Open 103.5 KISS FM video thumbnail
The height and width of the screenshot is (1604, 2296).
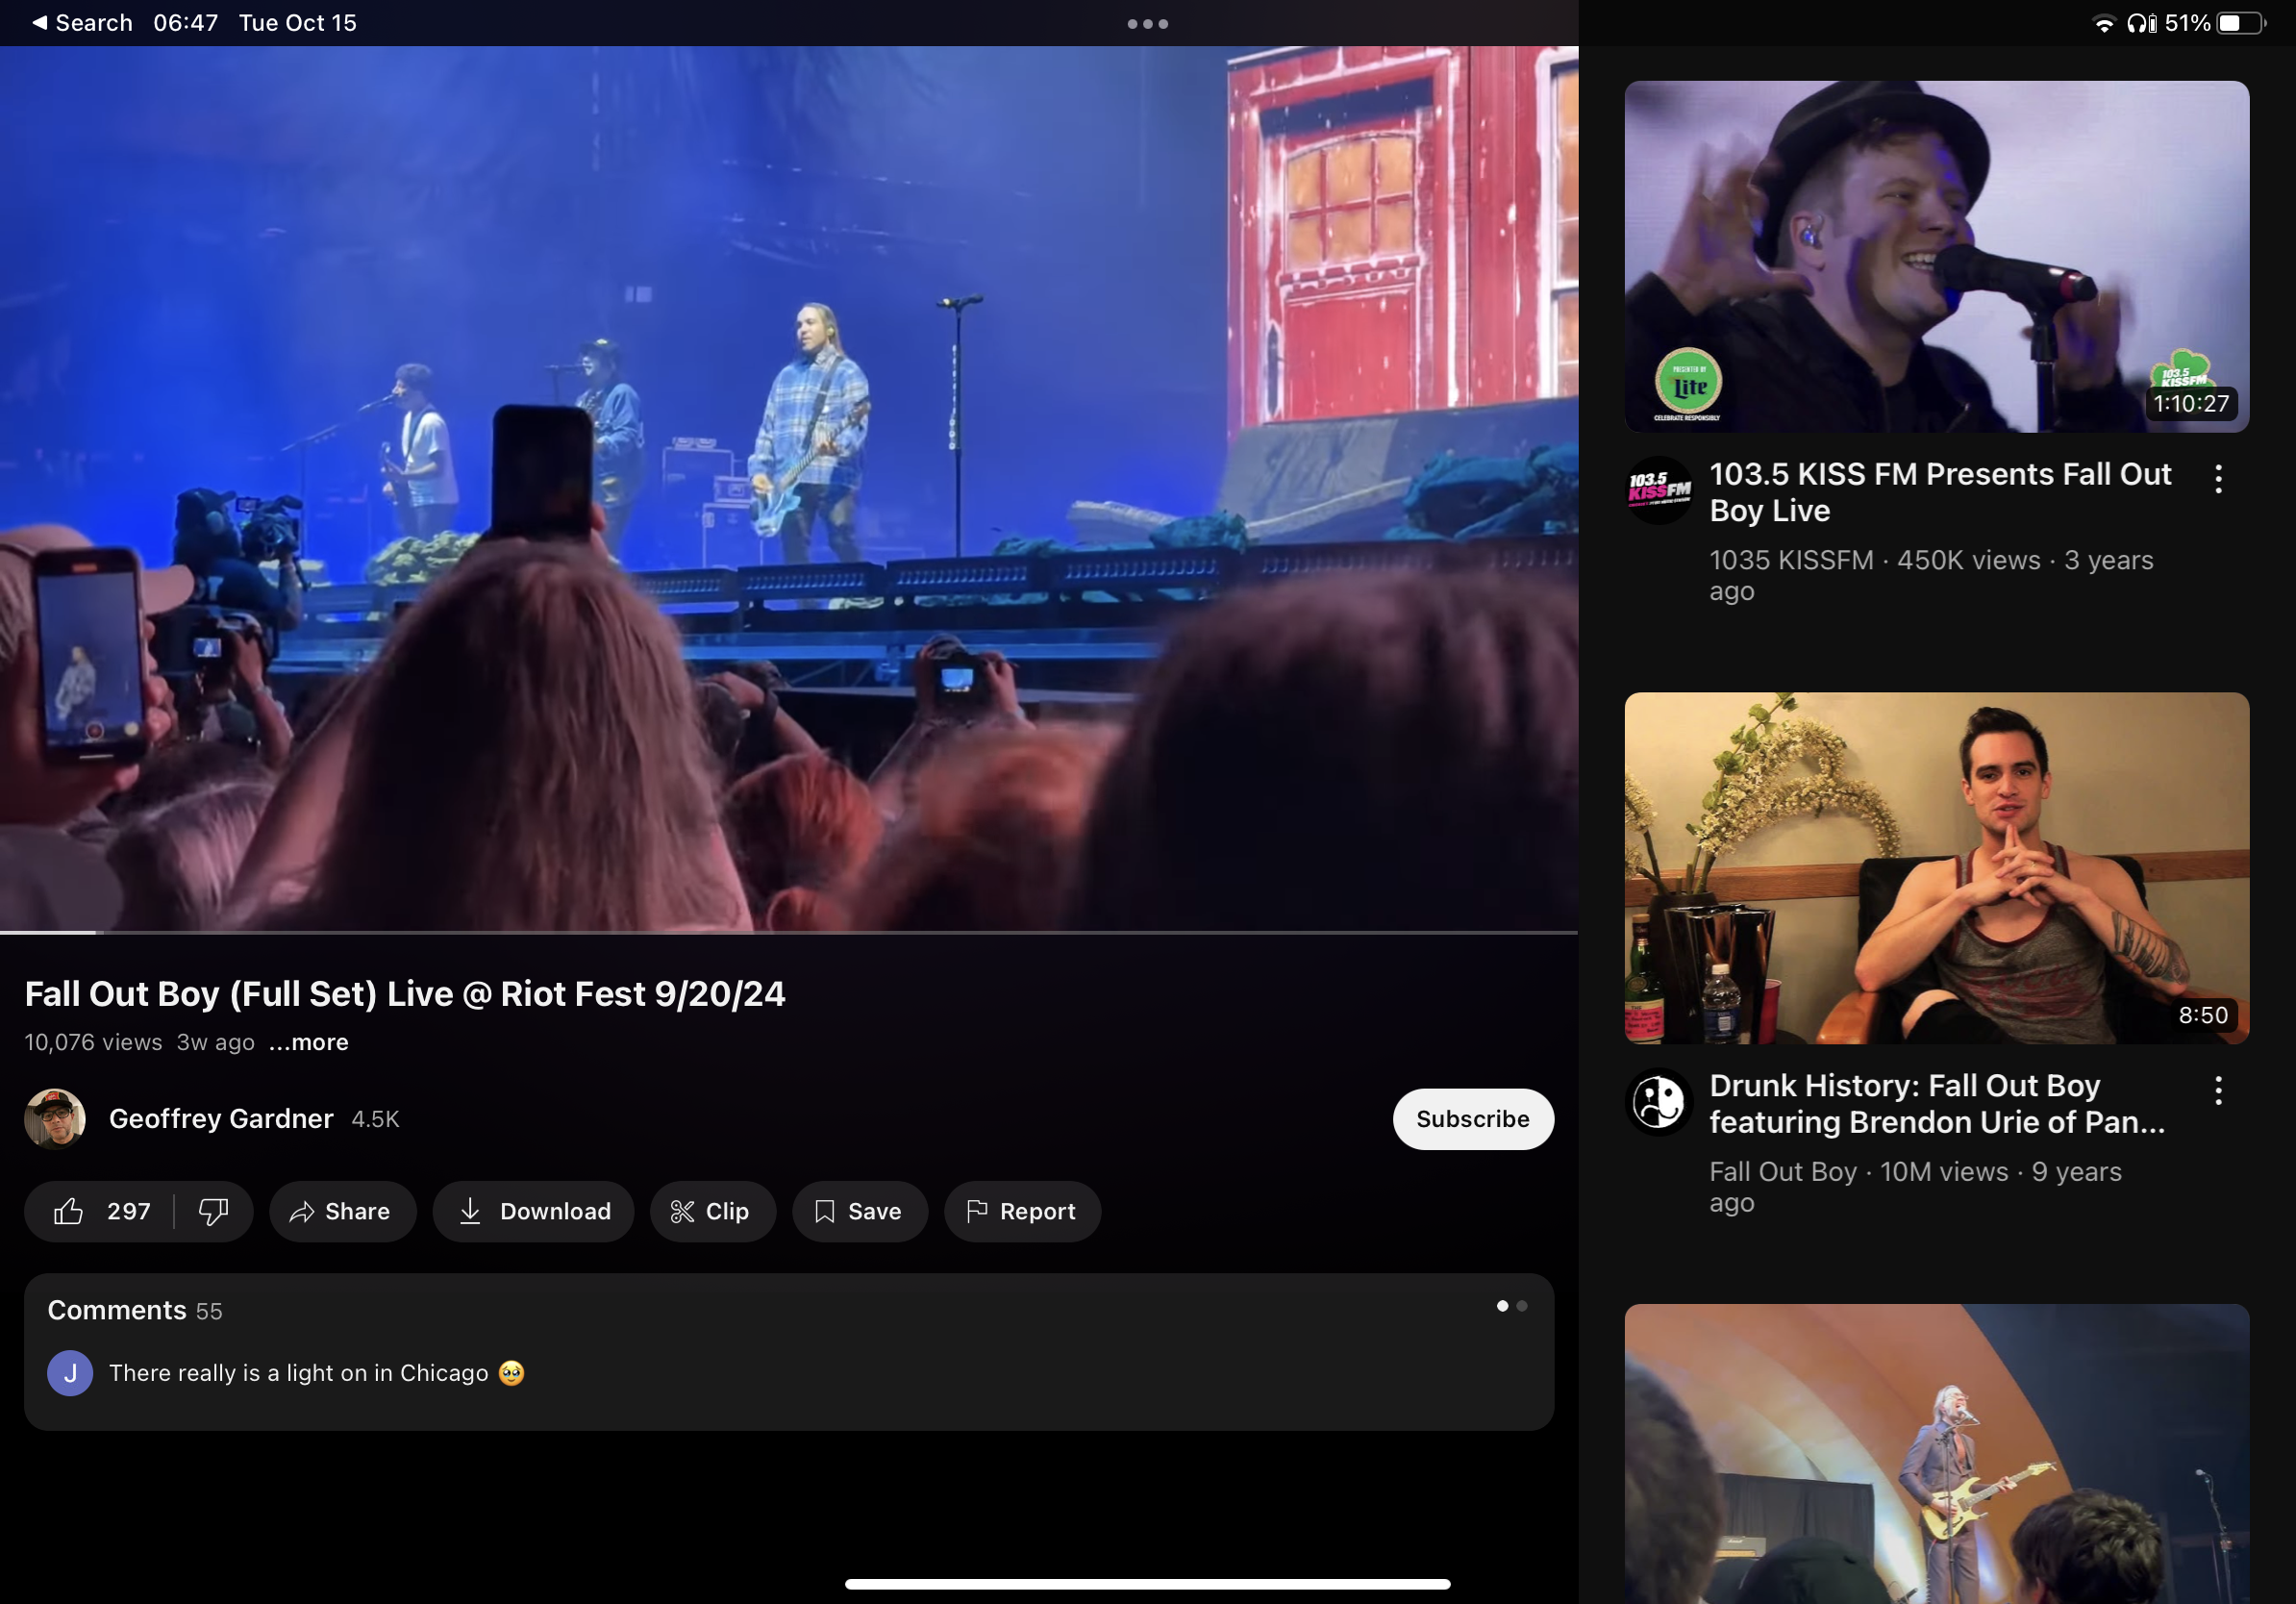coord(1936,257)
